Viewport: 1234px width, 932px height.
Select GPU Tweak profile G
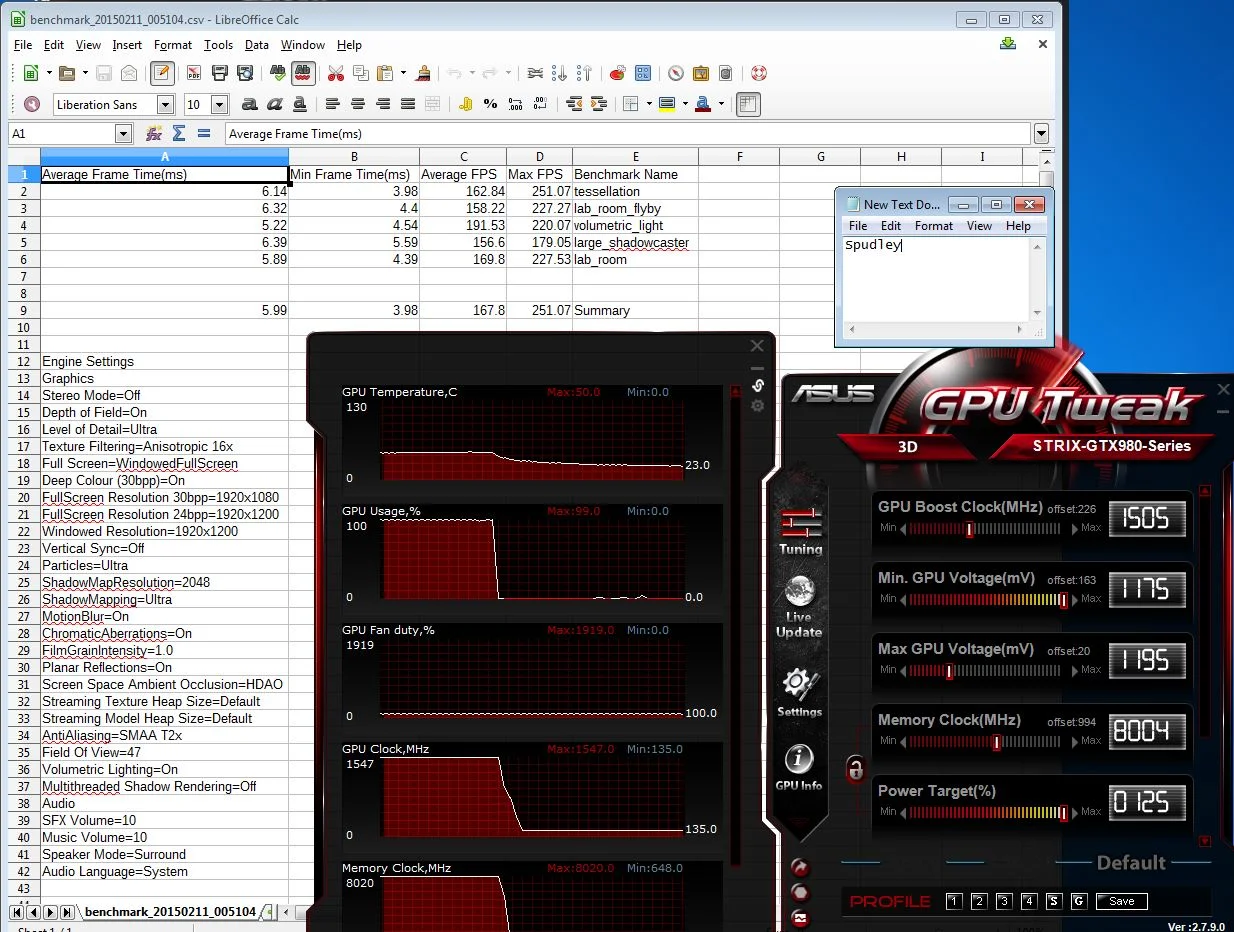[x=1078, y=901]
